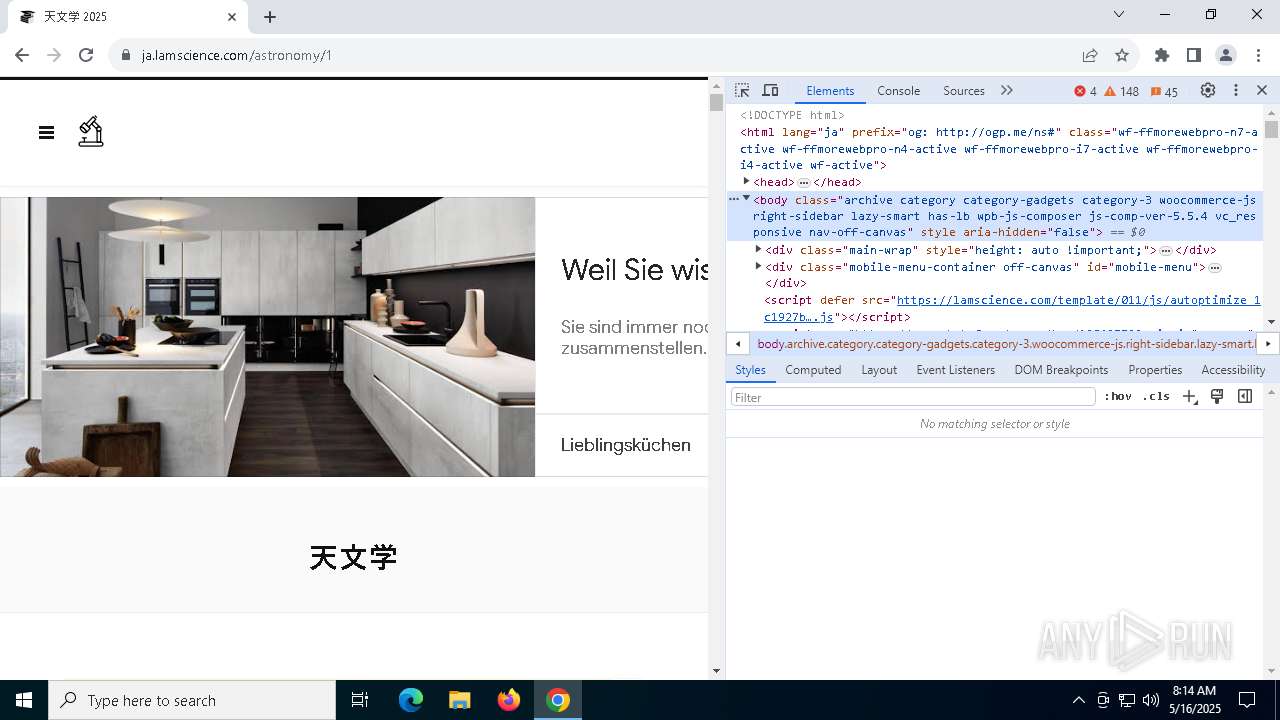
Task: Open the Windows Start menu
Action: click(x=24, y=700)
